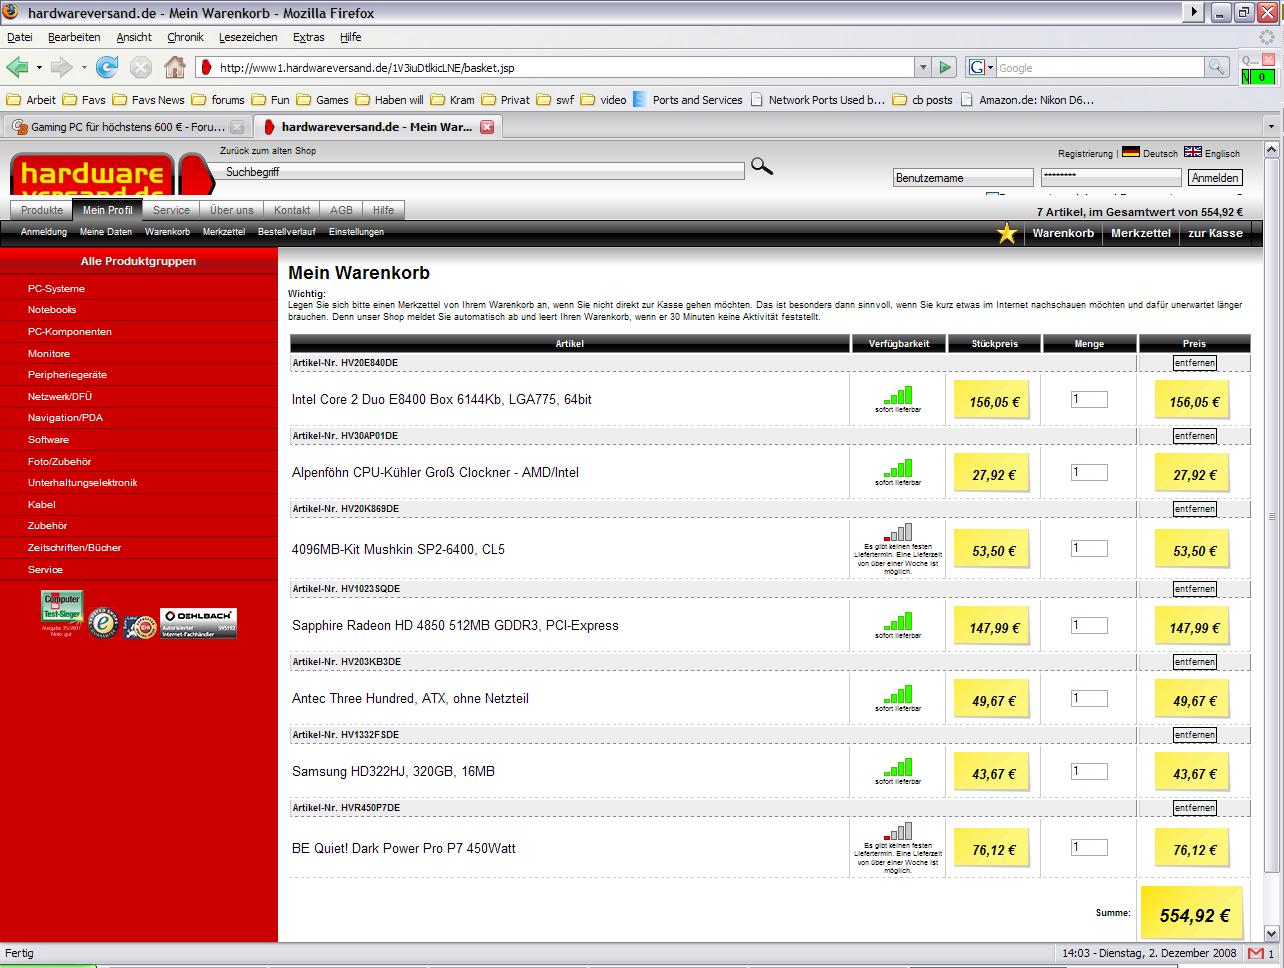Screen dimensions: 1284x968
Task: Open the Datei menu
Action: click(19, 37)
